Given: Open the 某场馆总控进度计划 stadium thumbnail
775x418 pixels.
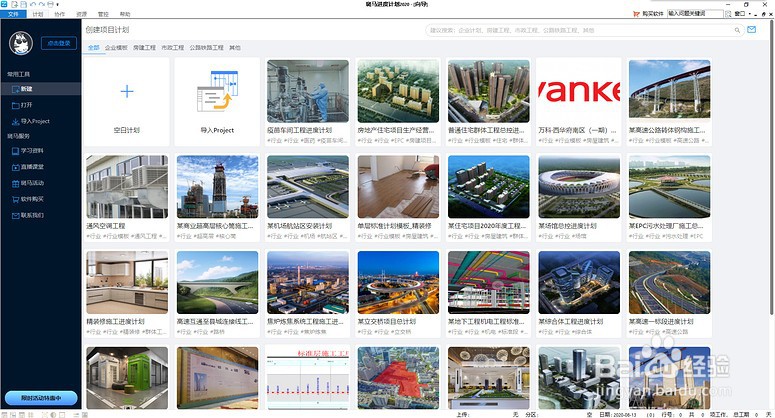Looking at the screenshot, I should click(579, 187).
